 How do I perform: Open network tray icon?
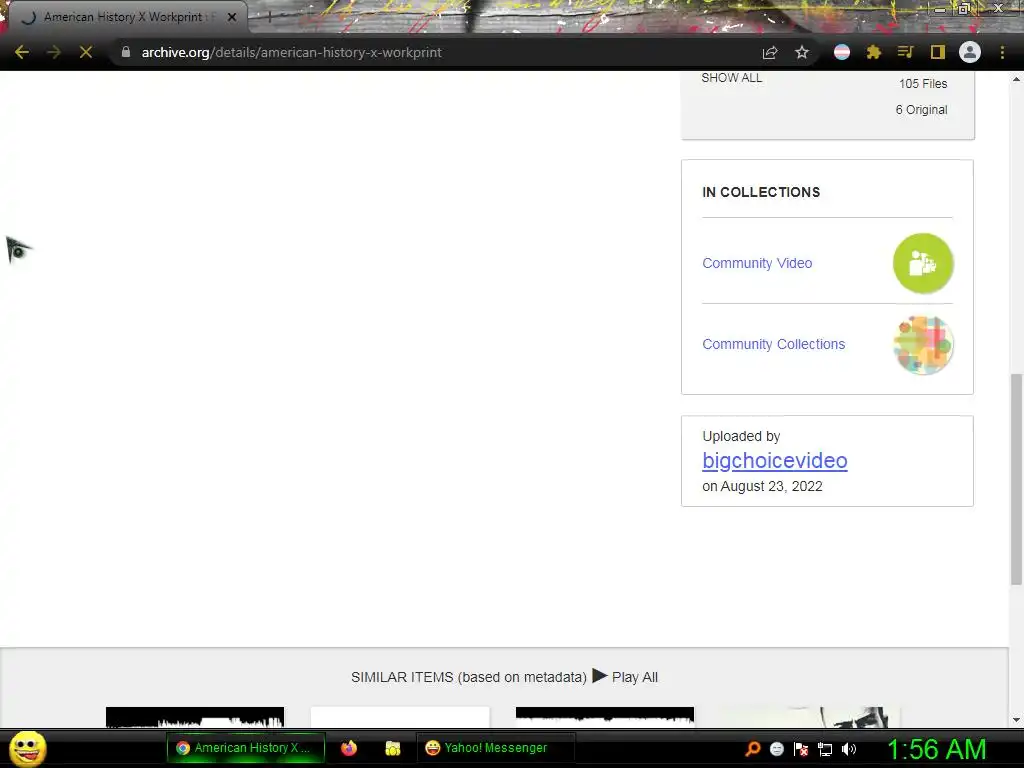pos(825,749)
